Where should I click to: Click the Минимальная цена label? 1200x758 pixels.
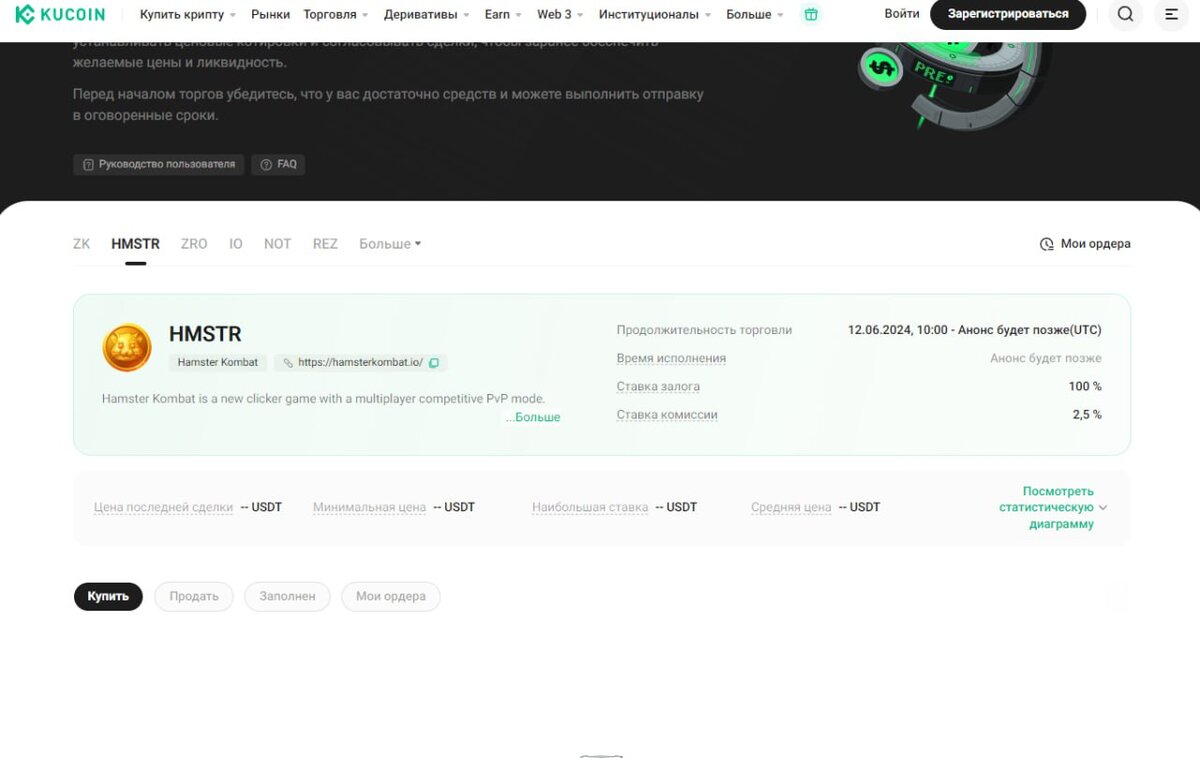click(x=369, y=508)
